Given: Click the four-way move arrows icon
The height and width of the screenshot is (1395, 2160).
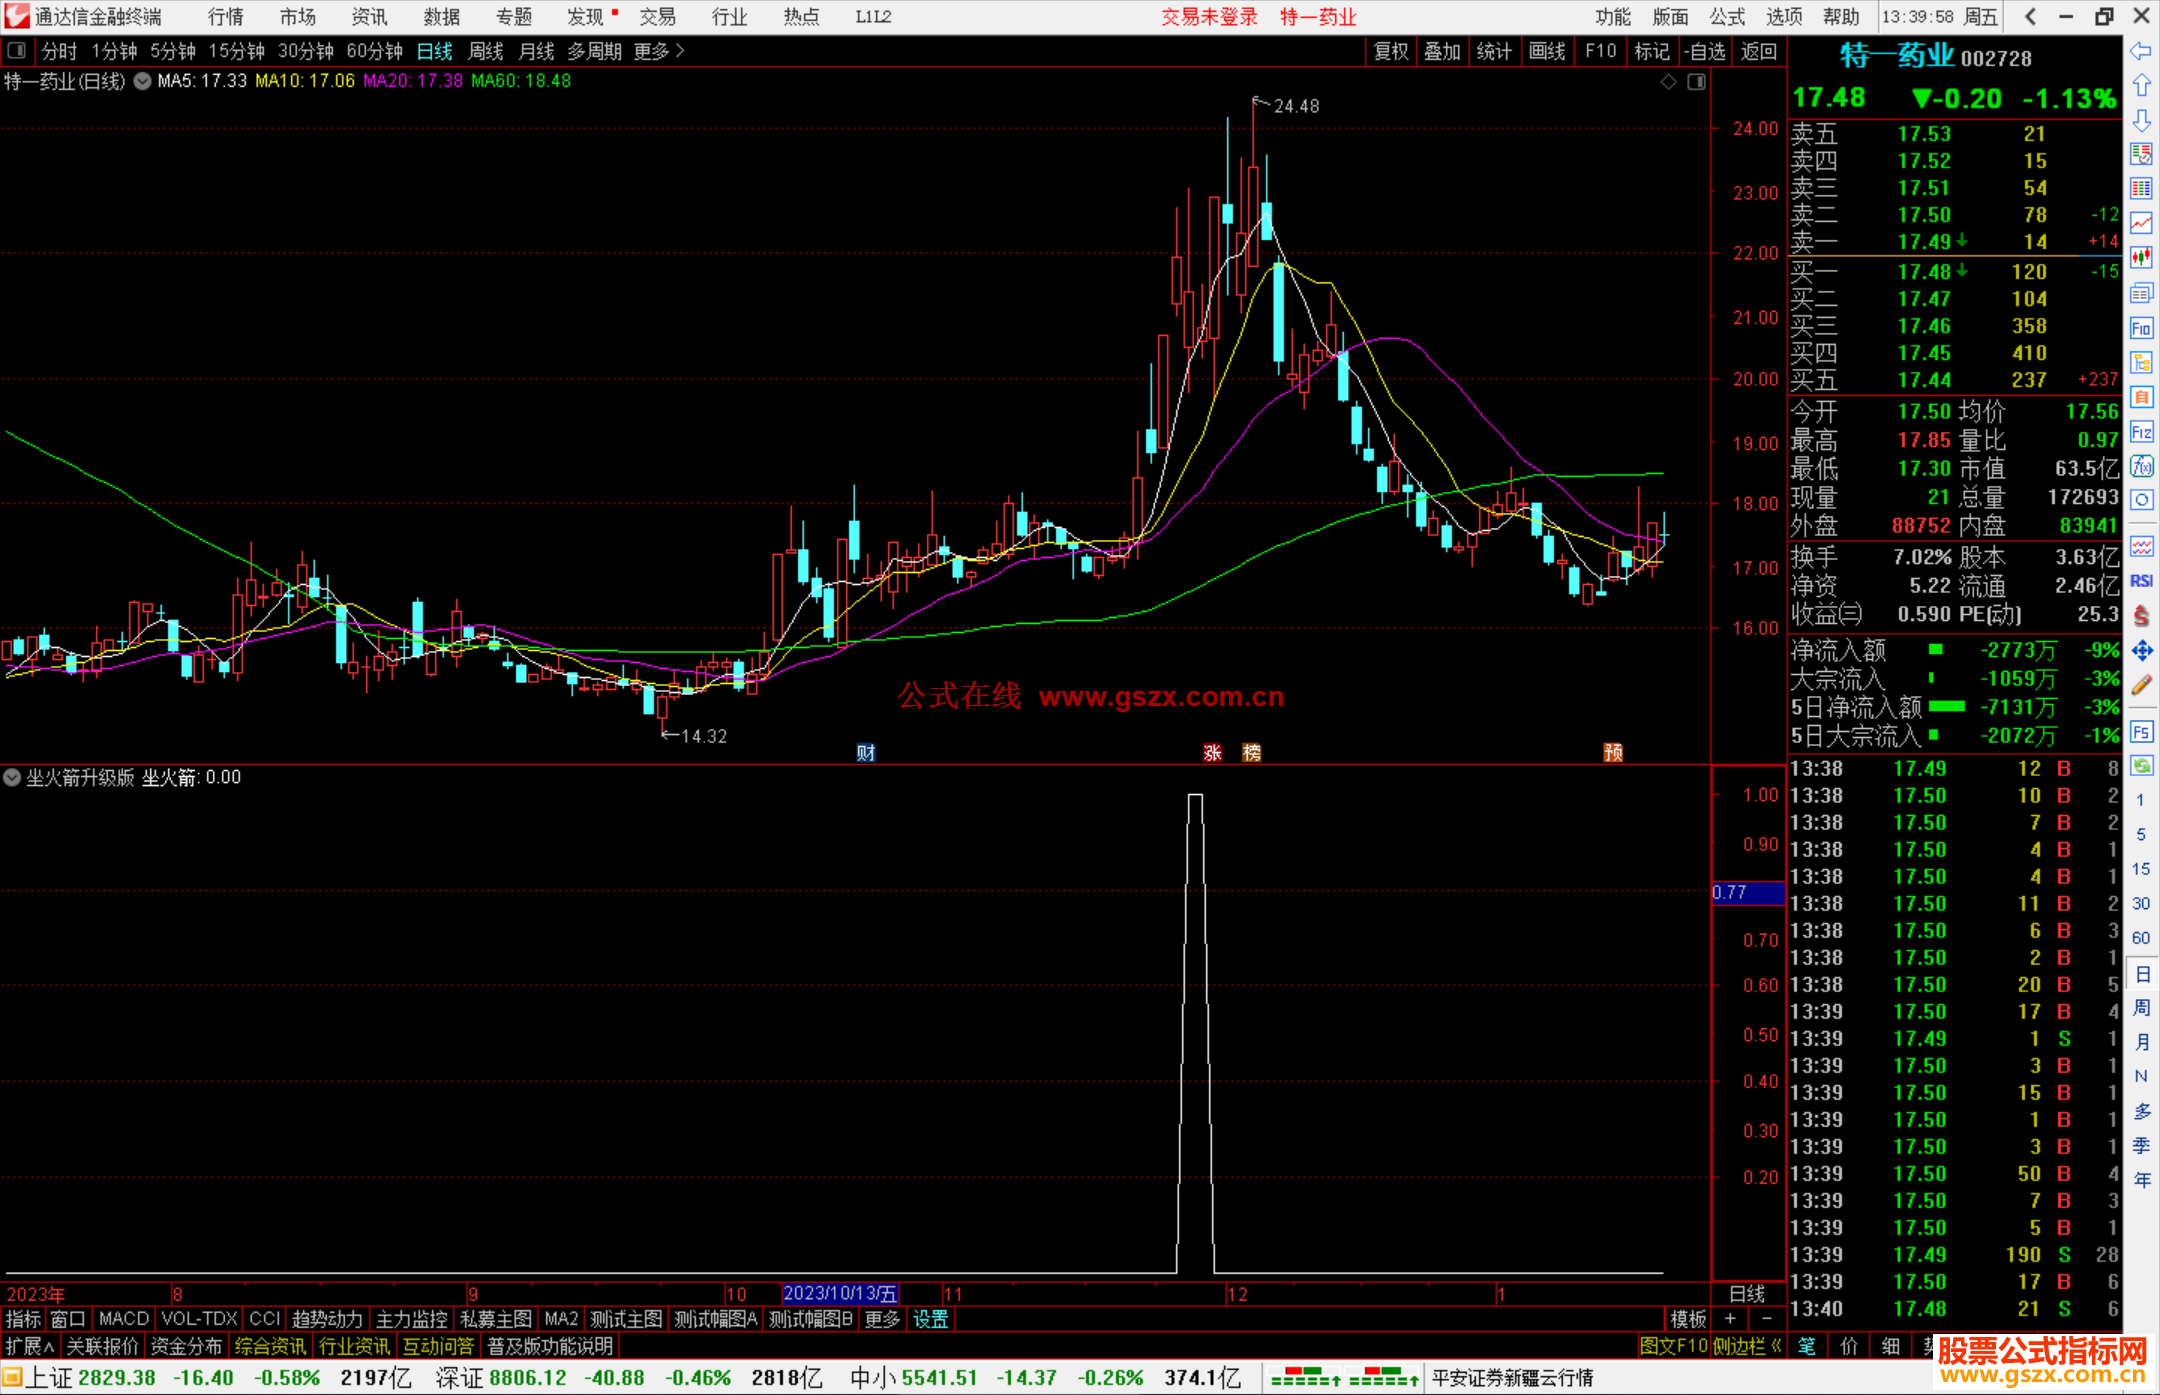Looking at the screenshot, I should click(2141, 651).
